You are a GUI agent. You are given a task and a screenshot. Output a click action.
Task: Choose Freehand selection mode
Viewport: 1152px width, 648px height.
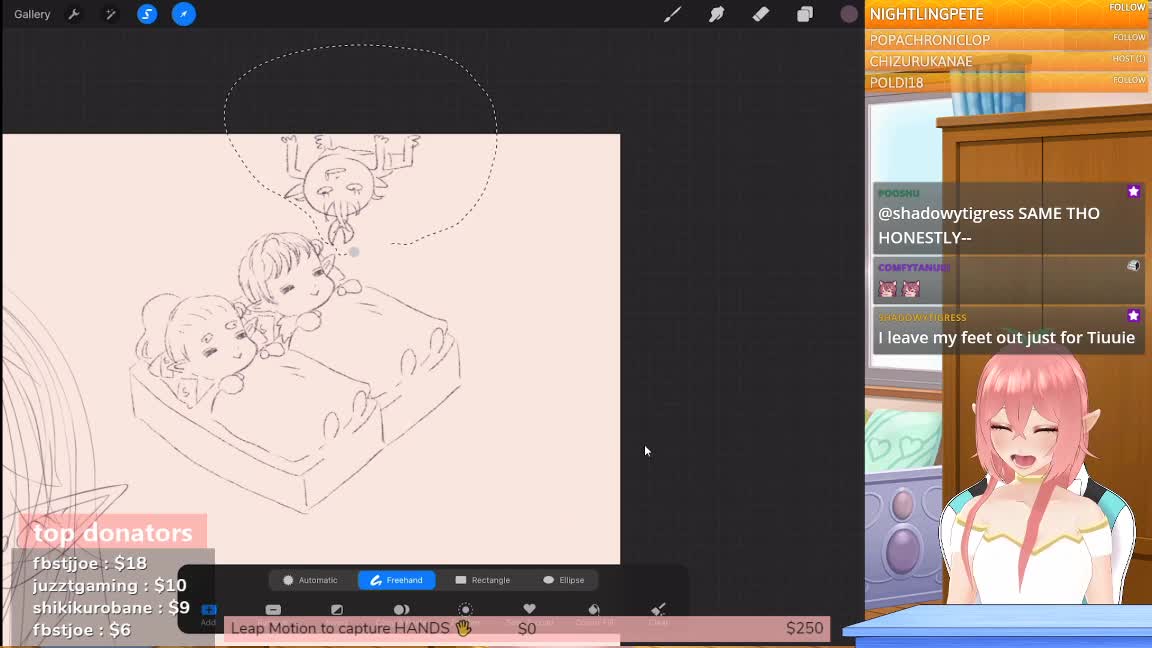click(x=397, y=580)
